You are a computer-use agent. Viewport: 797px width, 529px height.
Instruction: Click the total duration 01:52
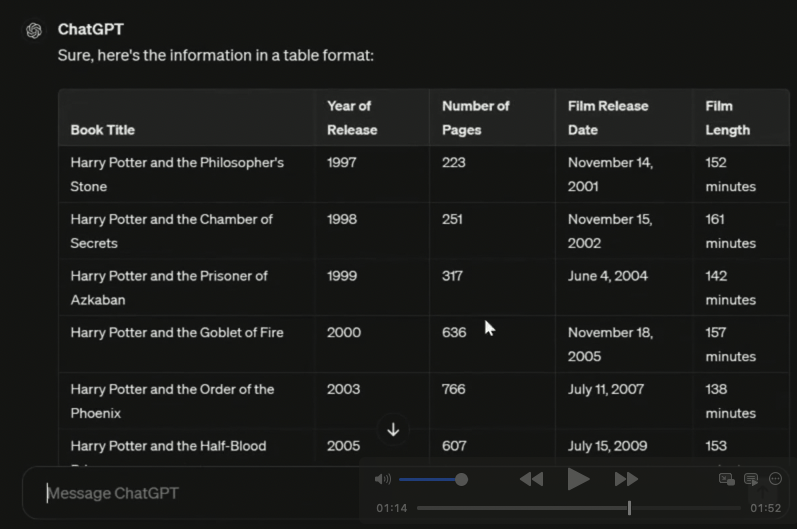click(765, 508)
